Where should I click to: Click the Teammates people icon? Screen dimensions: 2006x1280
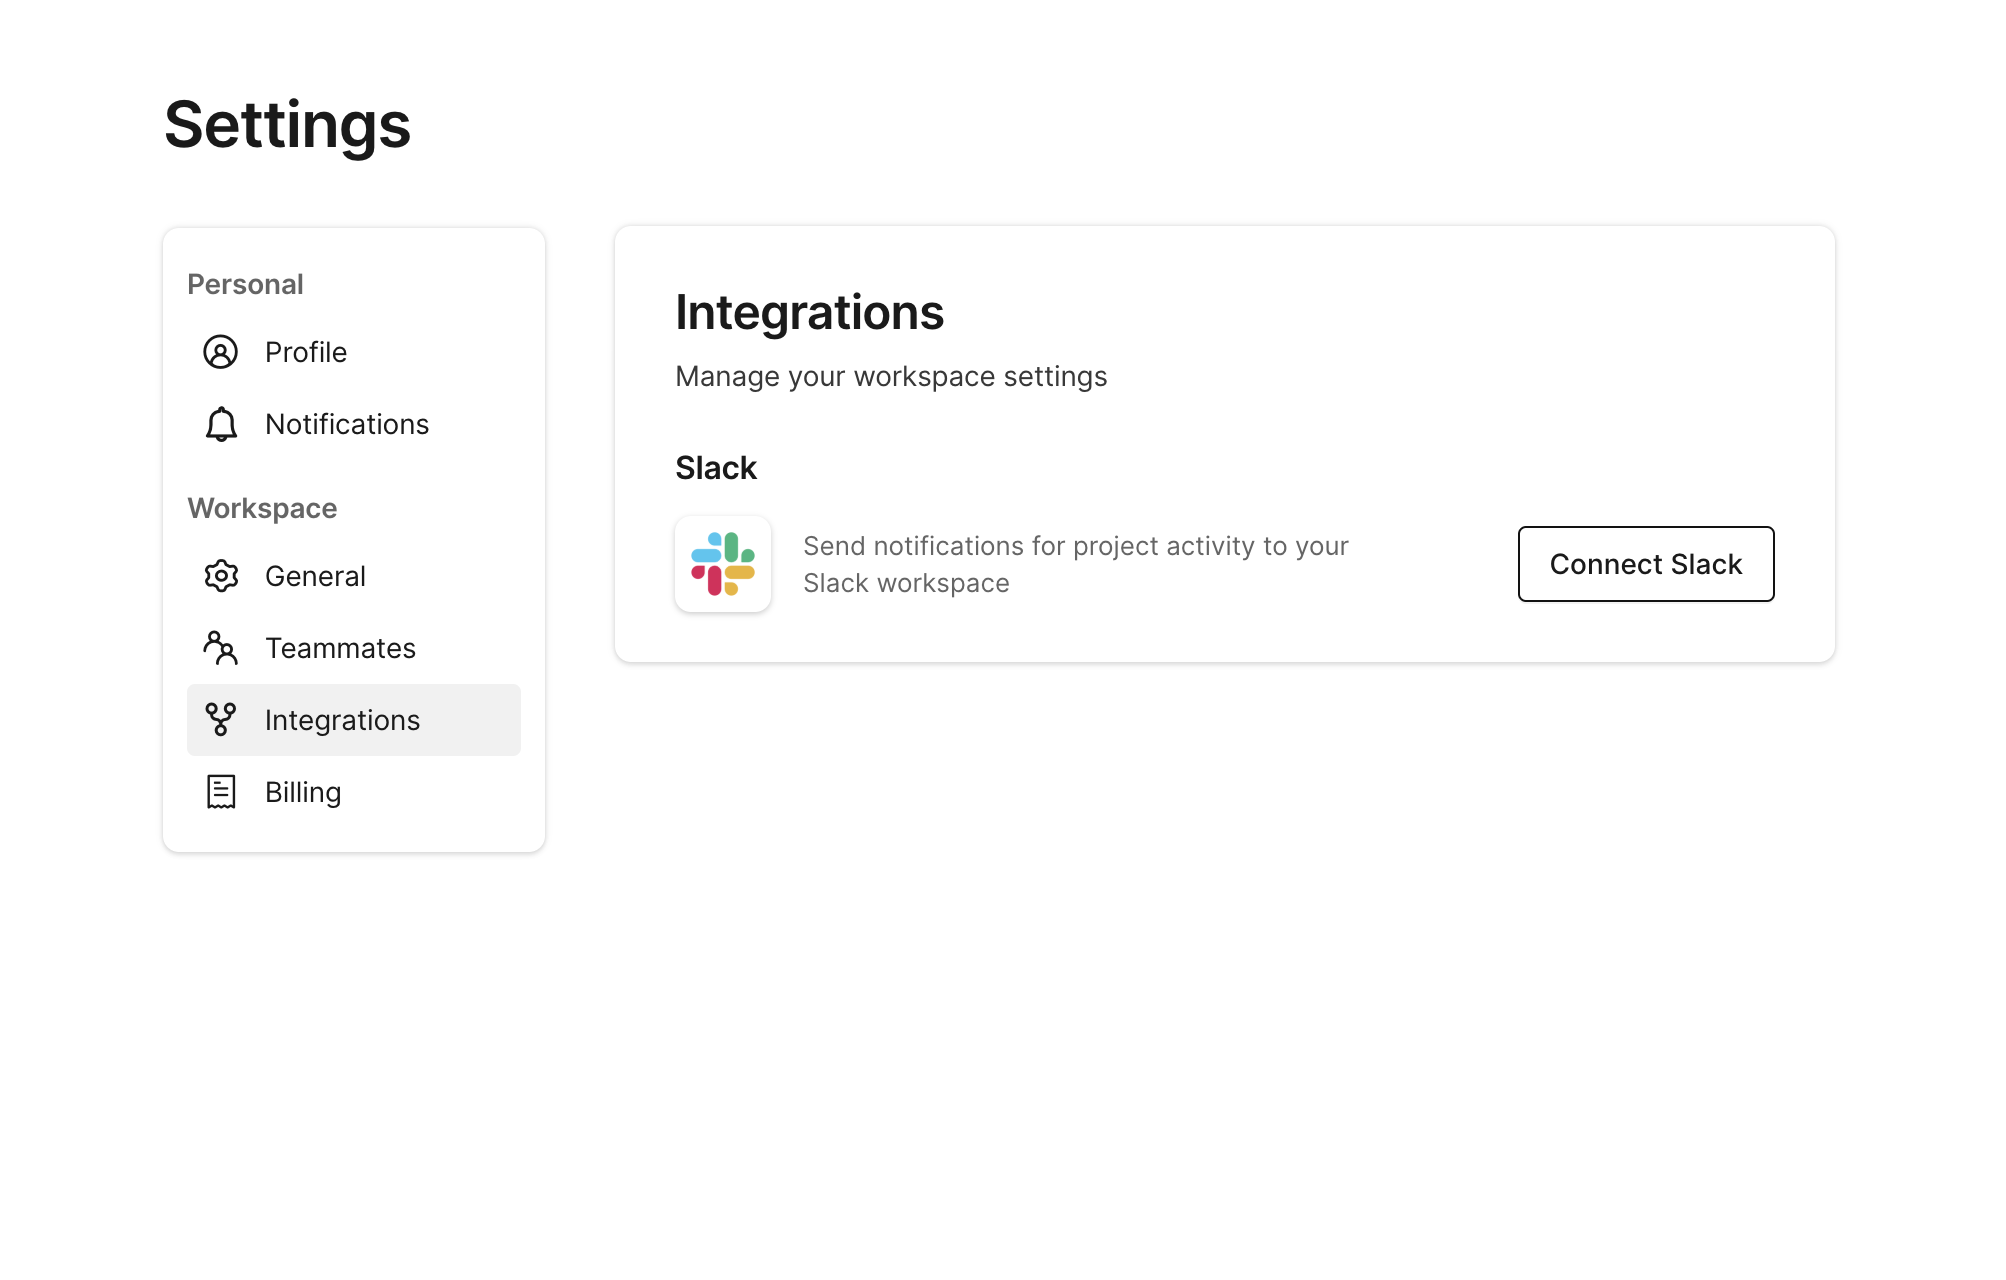point(220,648)
